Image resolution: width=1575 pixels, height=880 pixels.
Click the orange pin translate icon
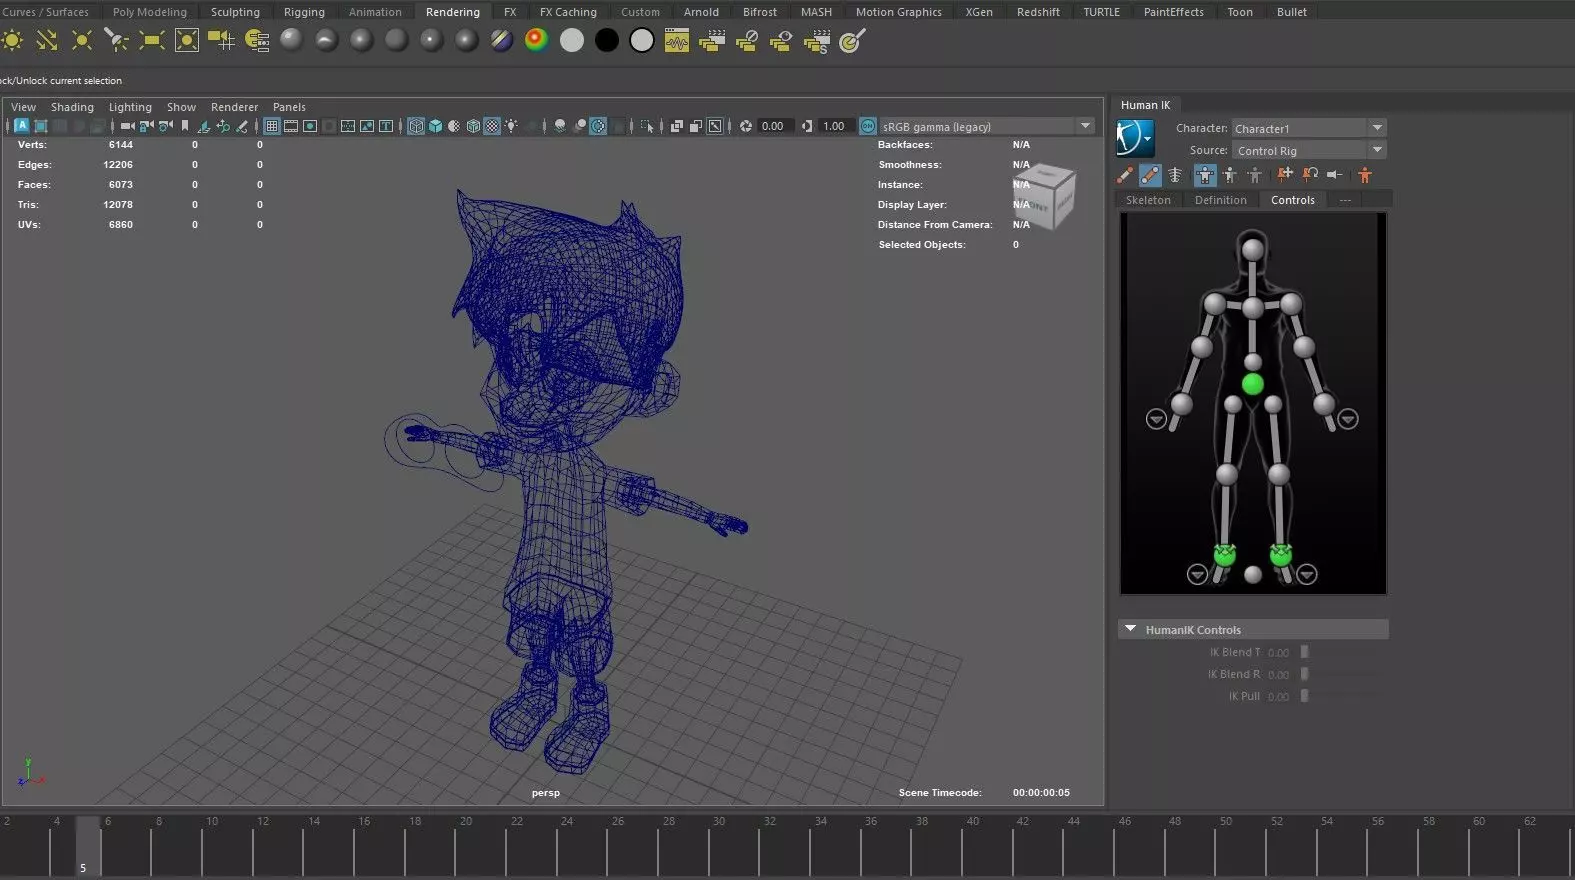click(1285, 175)
